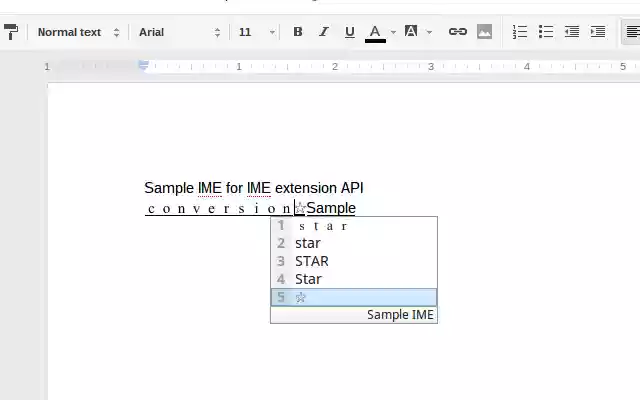Select uppercase 'STAR' candidate 3
The height and width of the screenshot is (400, 640).
pyautogui.click(x=354, y=261)
